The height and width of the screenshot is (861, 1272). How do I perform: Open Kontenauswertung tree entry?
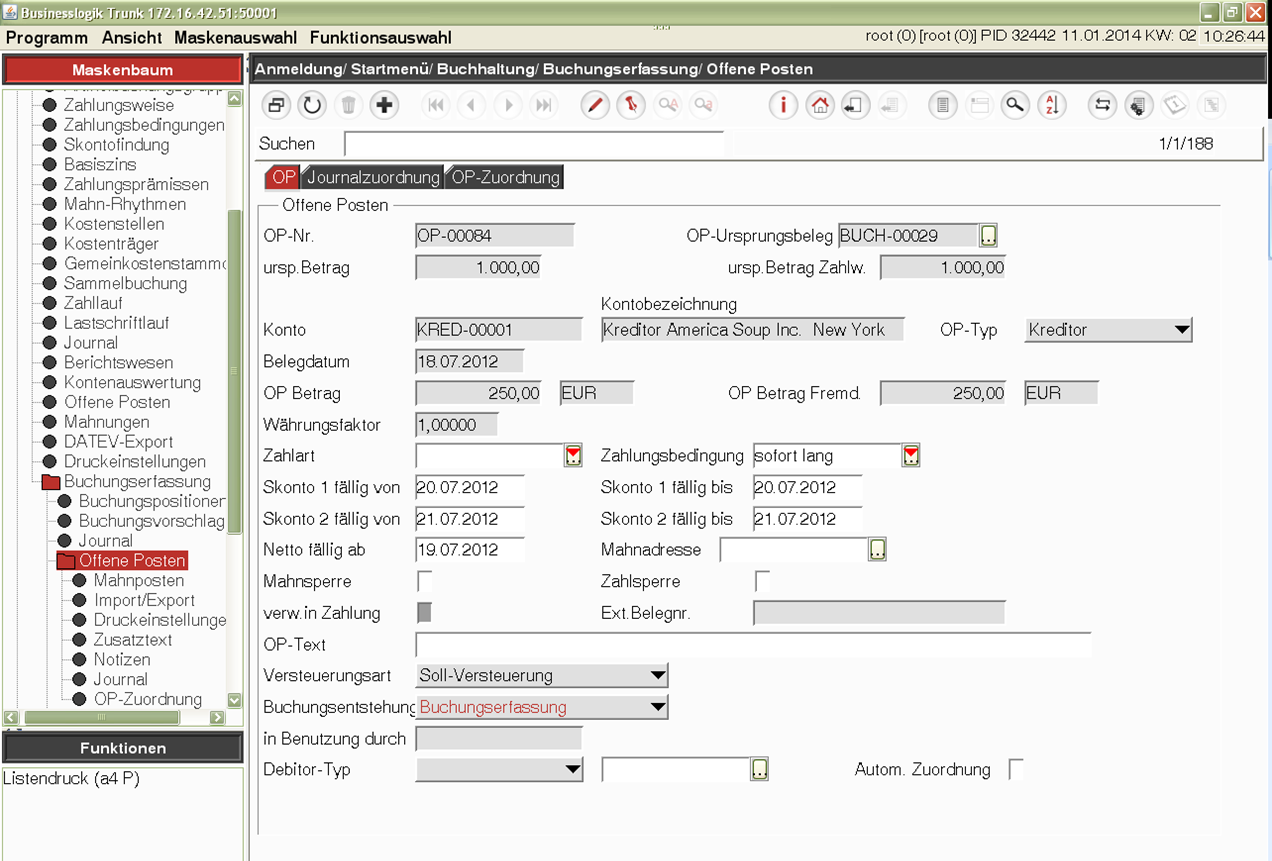pyautogui.click(x=132, y=383)
